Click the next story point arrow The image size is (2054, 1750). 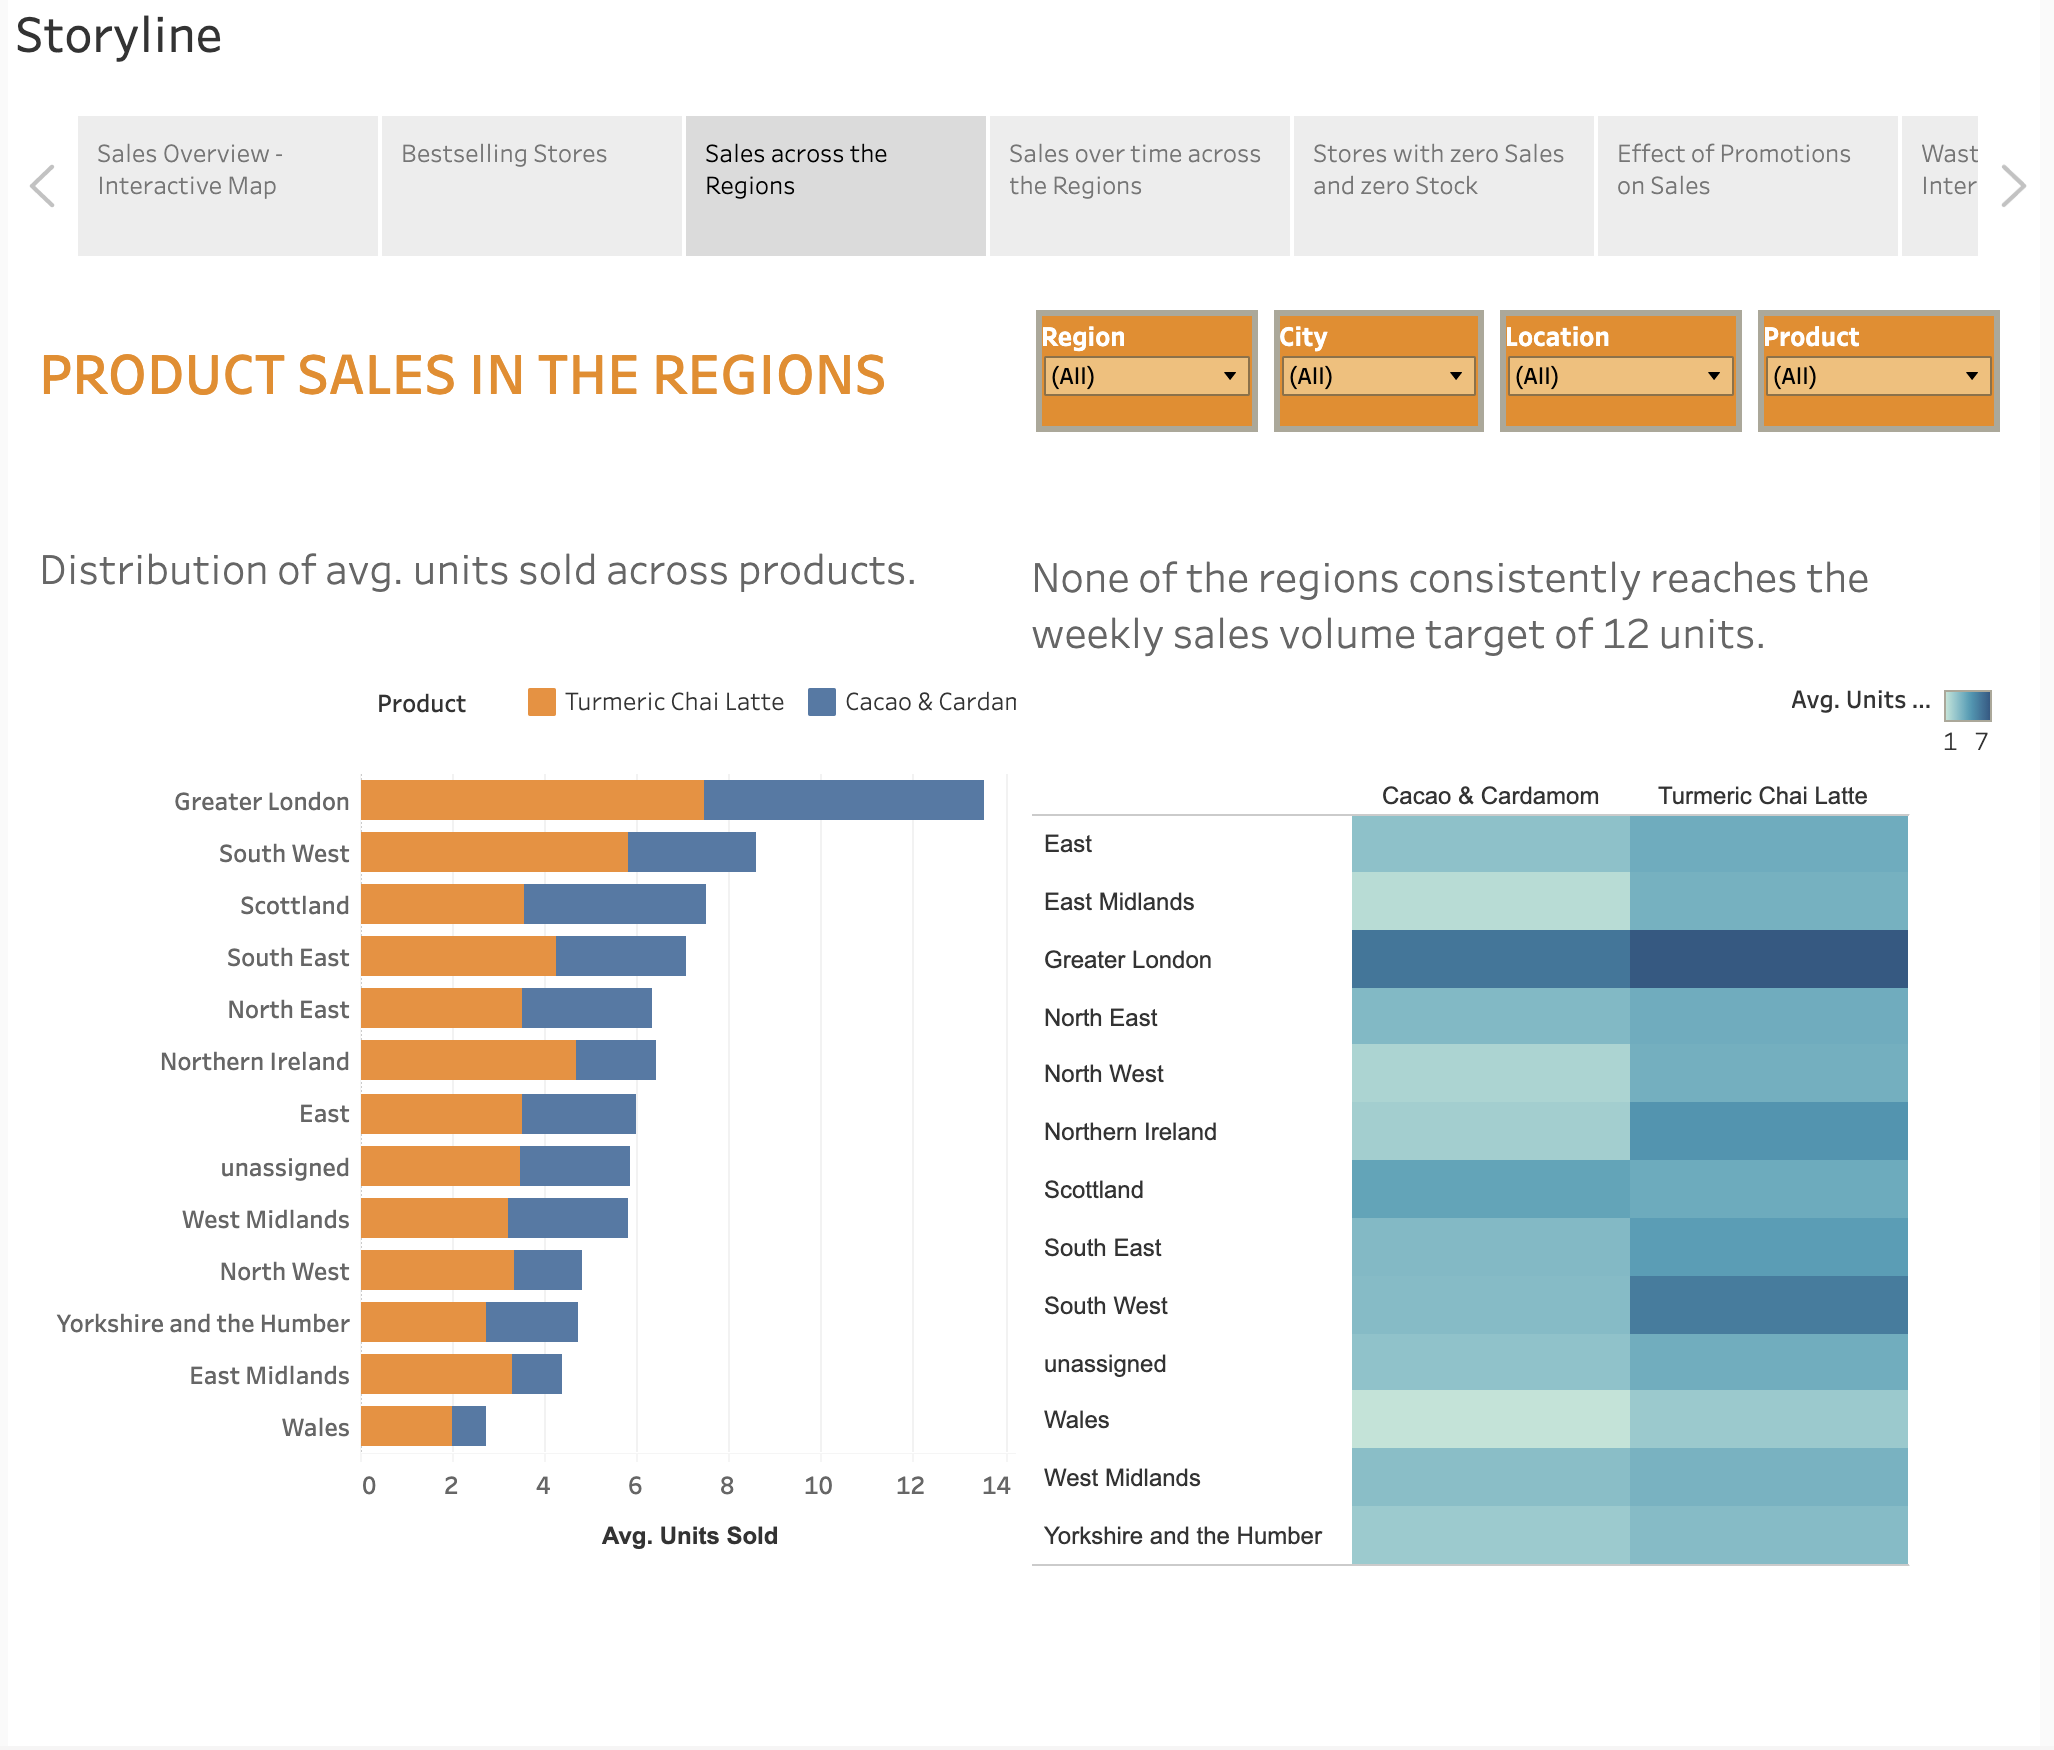click(2012, 186)
